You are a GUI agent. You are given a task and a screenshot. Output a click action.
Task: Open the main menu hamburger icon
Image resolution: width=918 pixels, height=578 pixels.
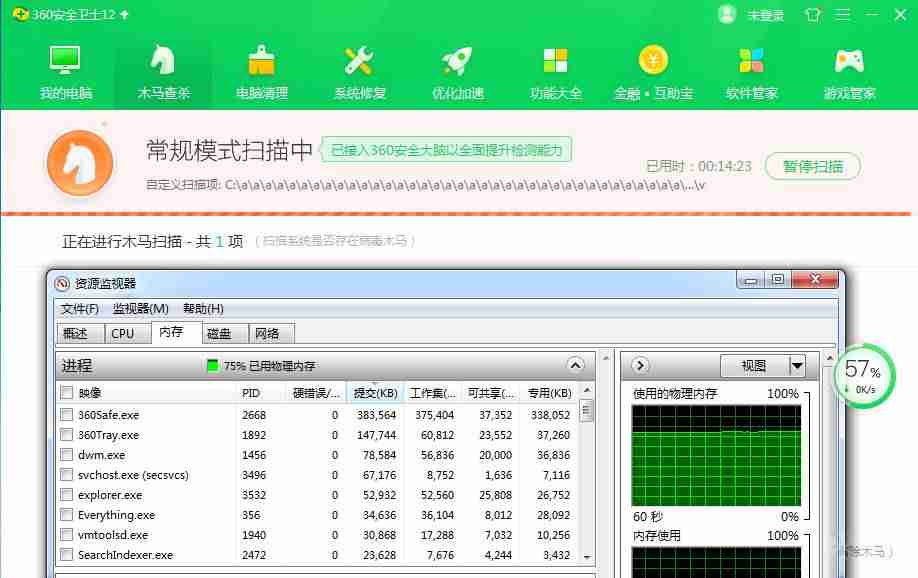(x=842, y=14)
